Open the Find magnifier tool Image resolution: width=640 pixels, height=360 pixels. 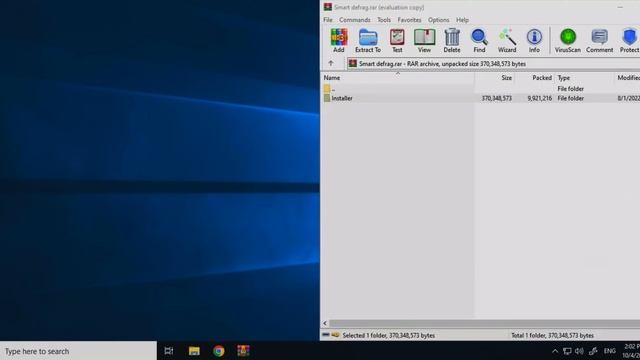click(479, 41)
